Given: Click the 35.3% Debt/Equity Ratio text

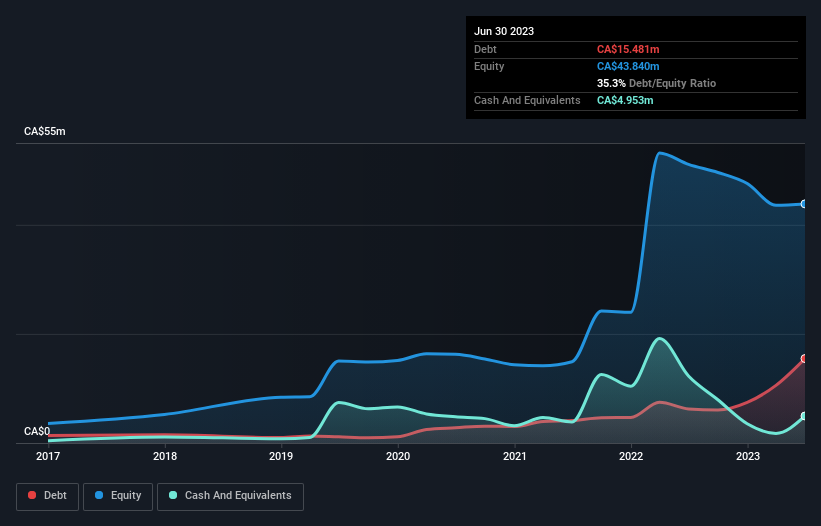Looking at the screenshot, I should coord(656,83).
